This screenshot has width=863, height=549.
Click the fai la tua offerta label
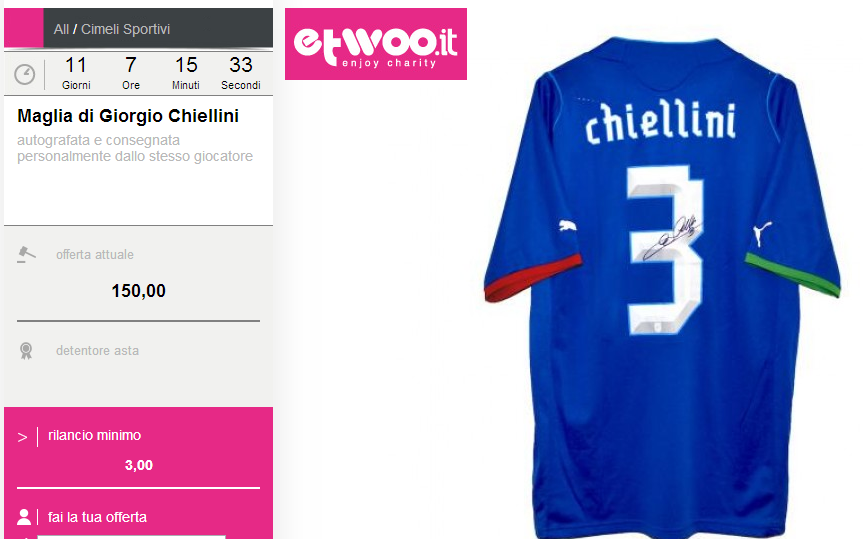(x=97, y=517)
